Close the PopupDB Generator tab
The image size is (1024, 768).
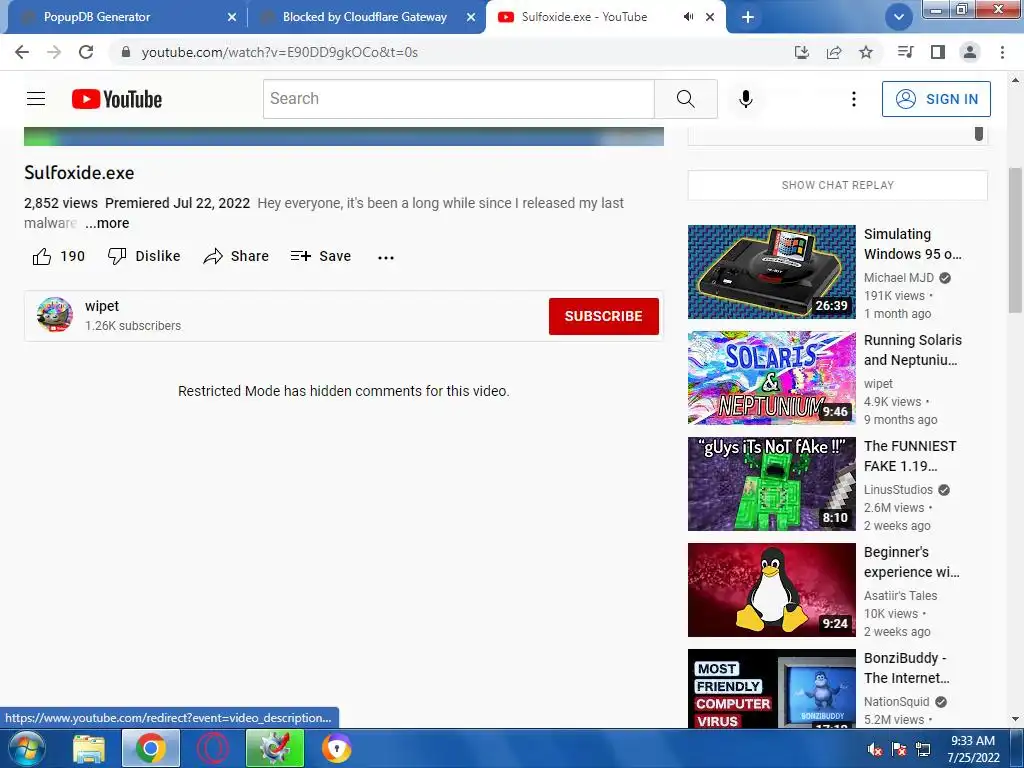tap(232, 17)
